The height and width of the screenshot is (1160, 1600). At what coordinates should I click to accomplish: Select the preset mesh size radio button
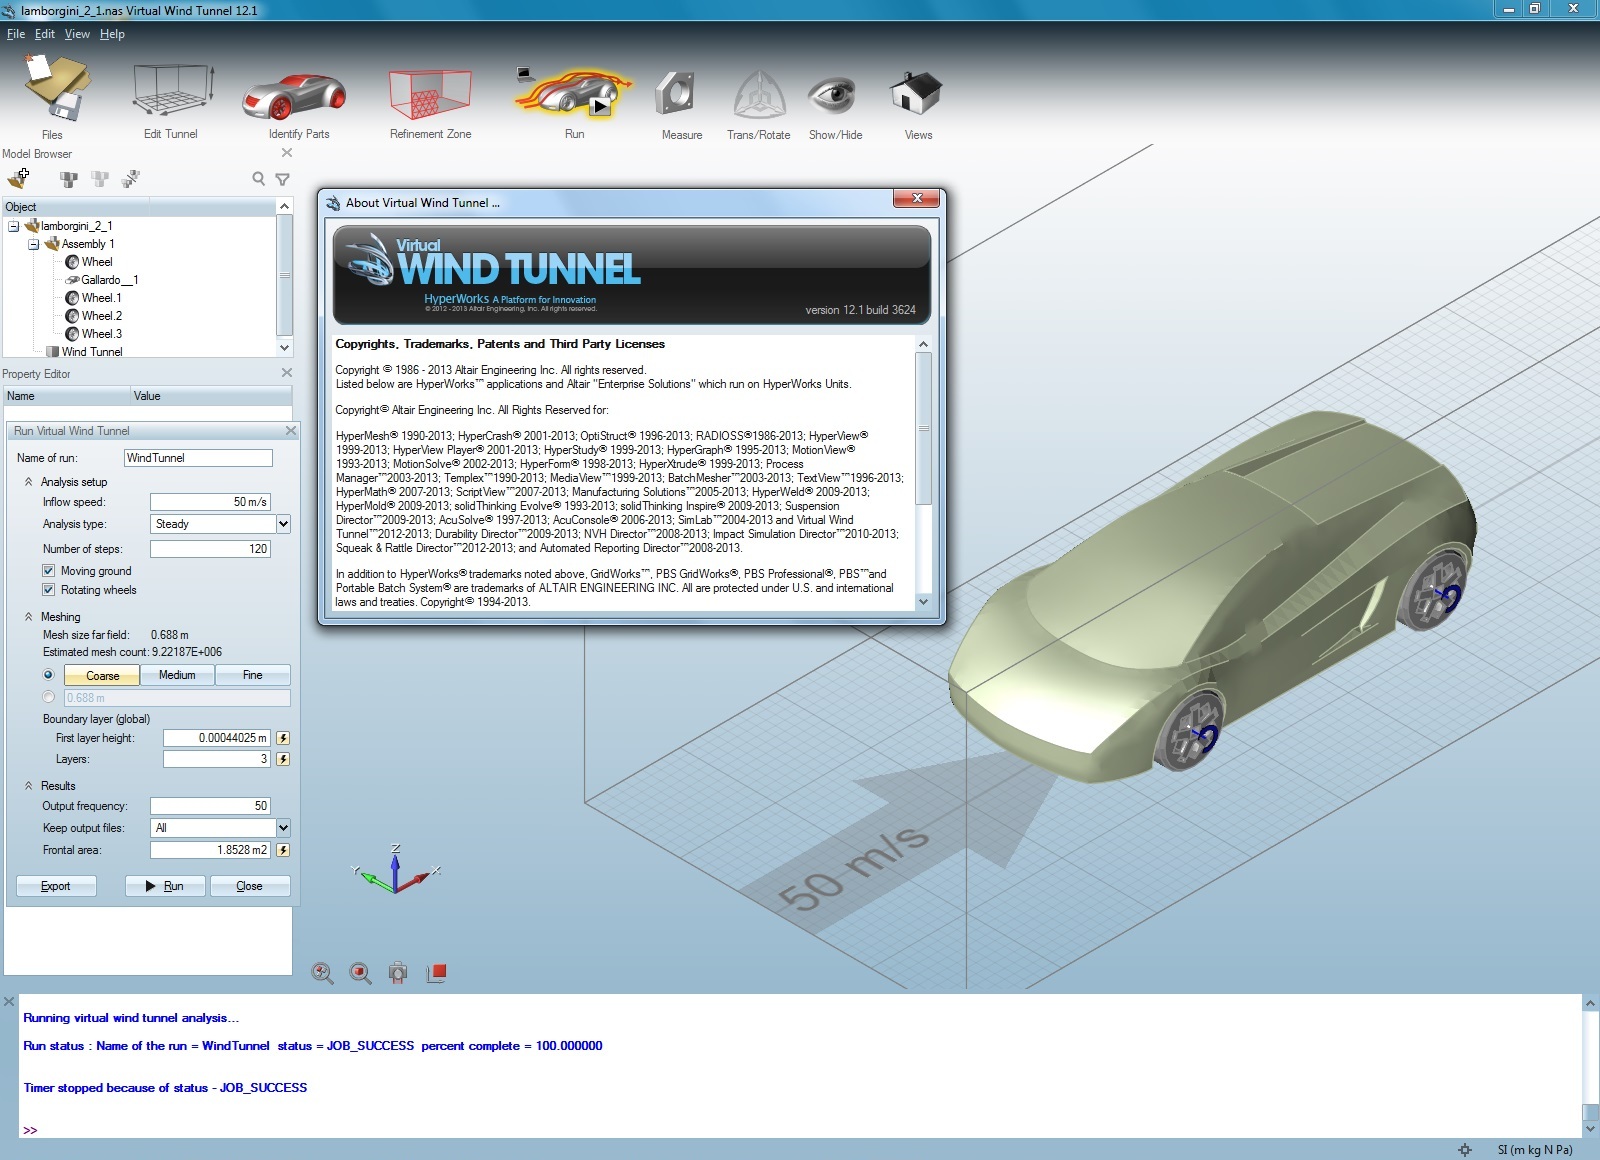point(48,675)
